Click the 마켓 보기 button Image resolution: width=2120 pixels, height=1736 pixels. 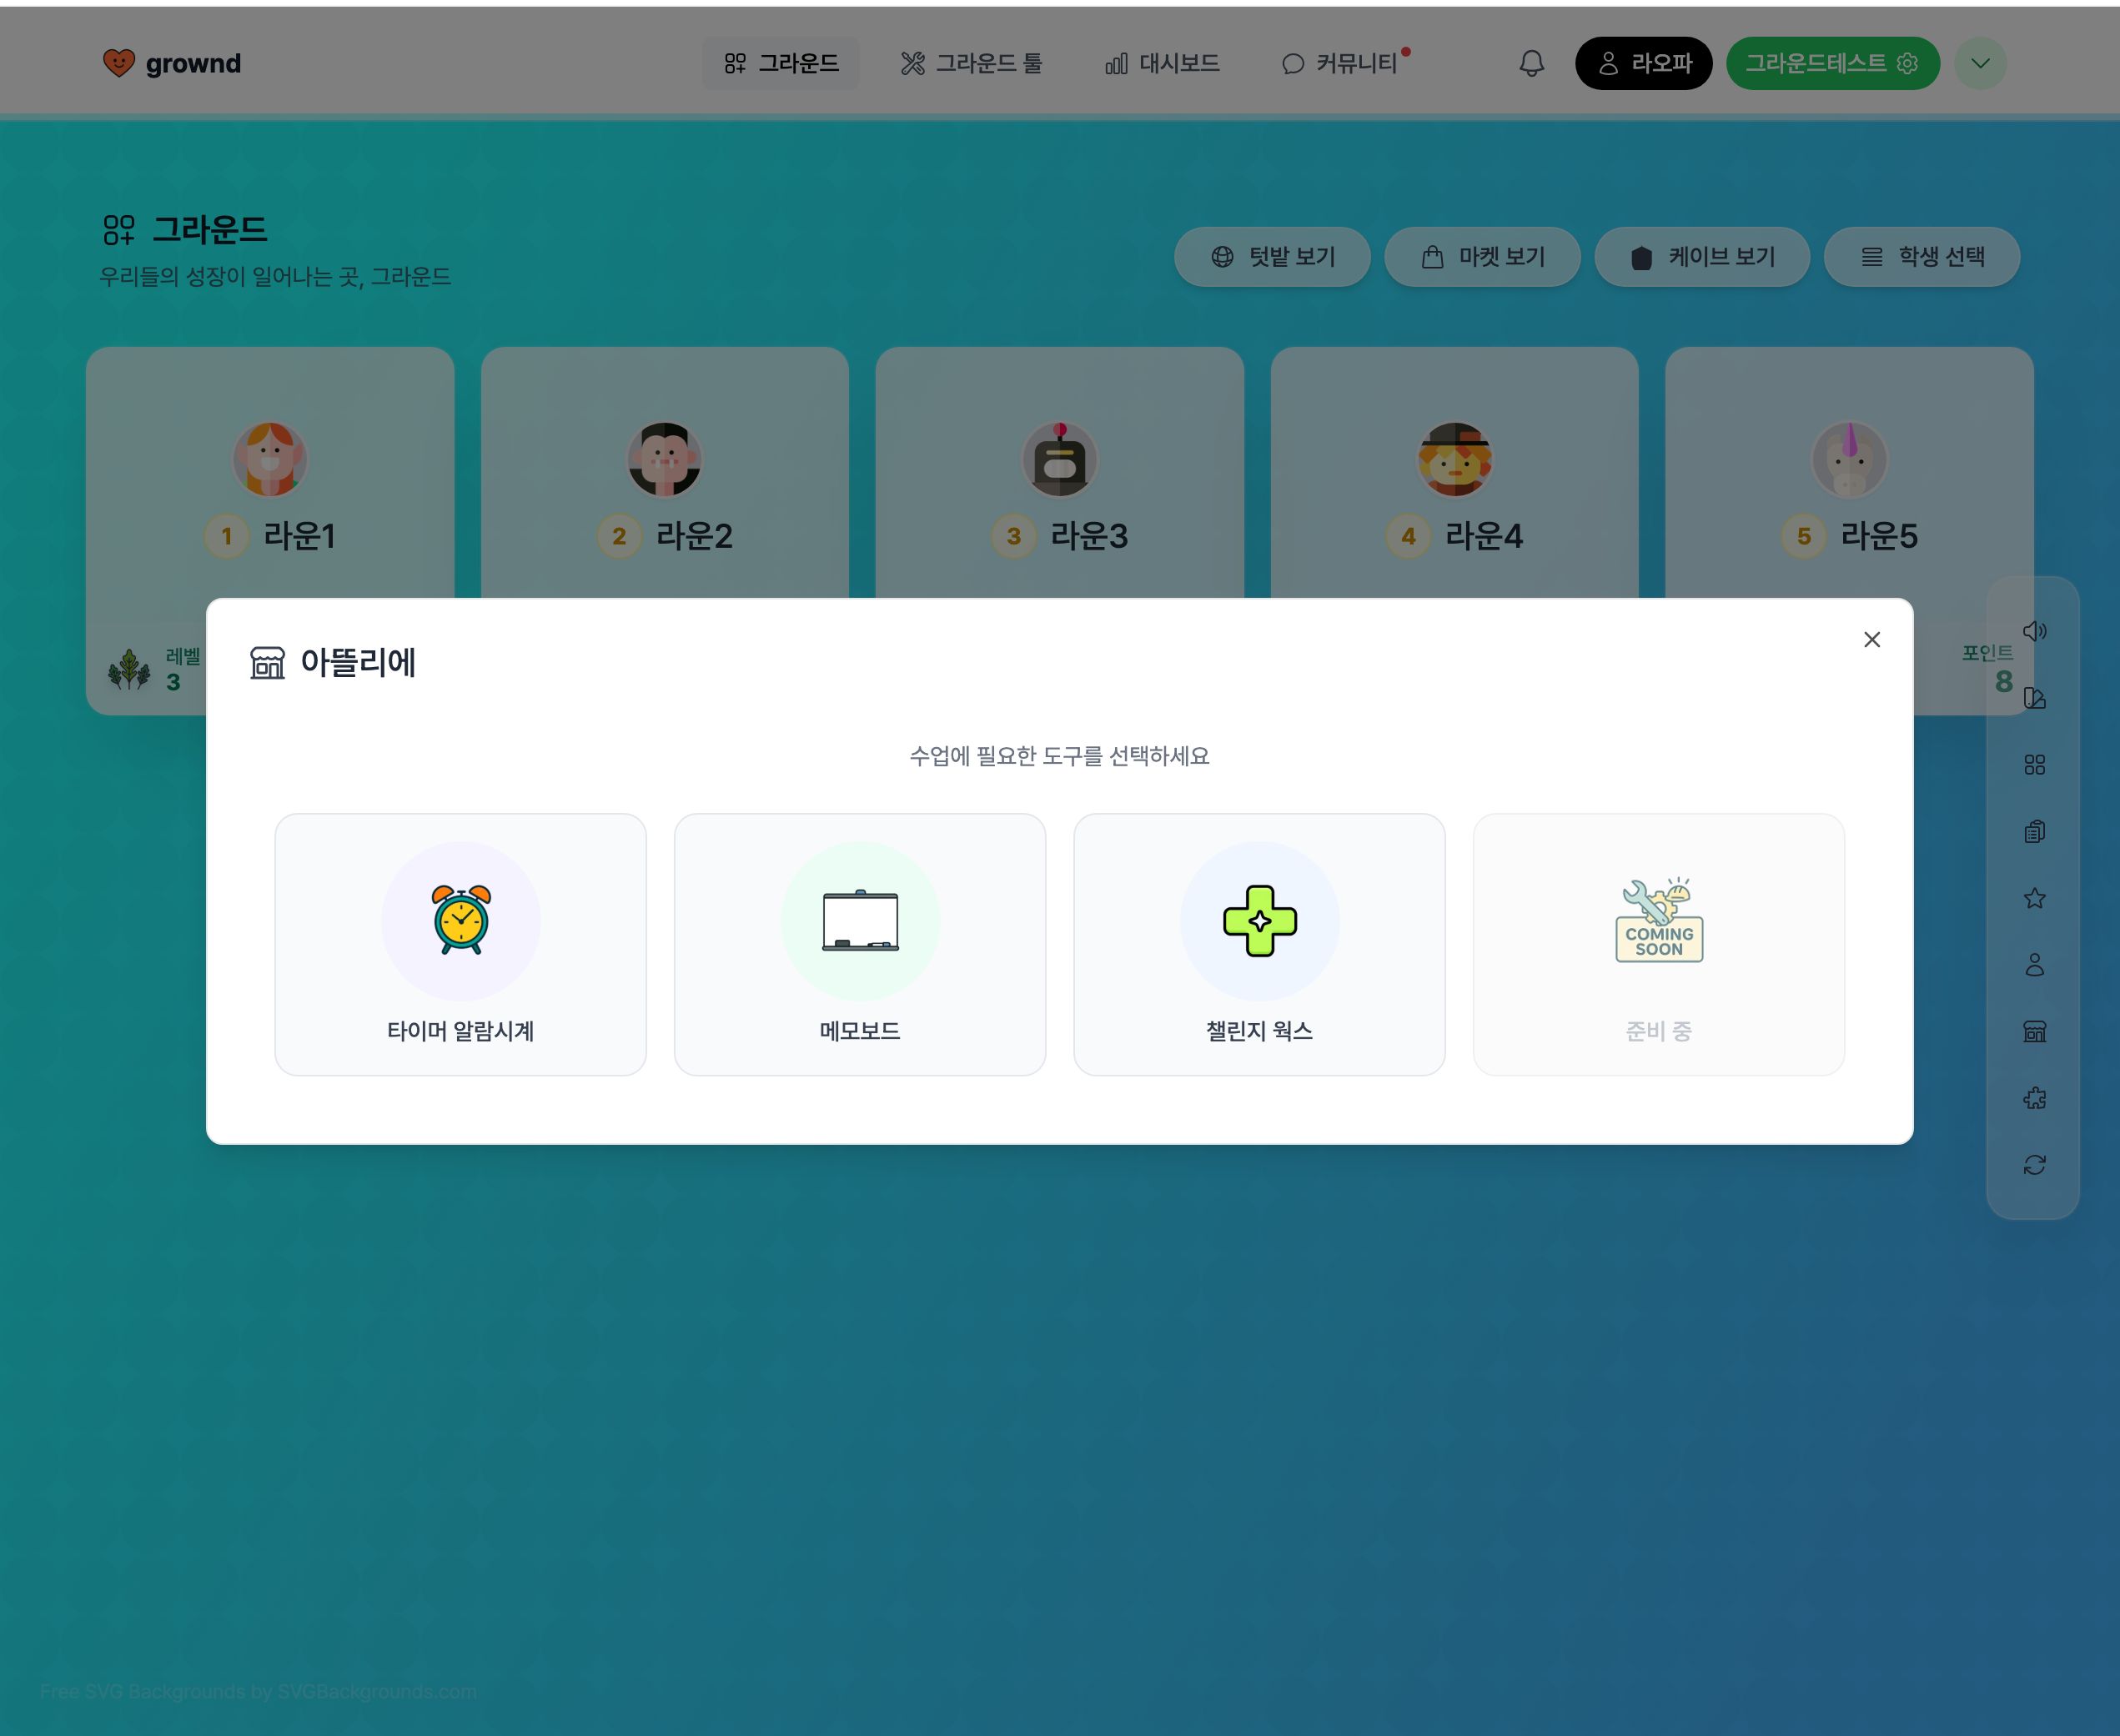[x=1482, y=257]
